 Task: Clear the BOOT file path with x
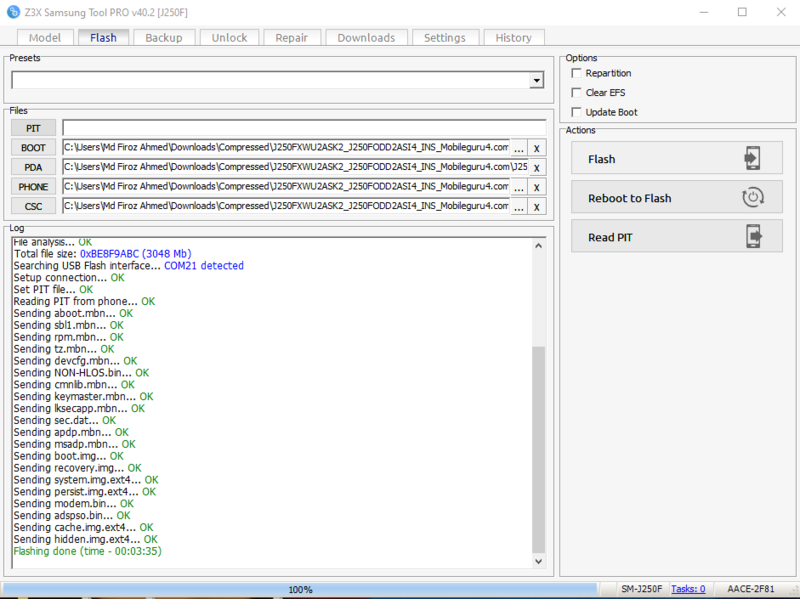pyautogui.click(x=536, y=148)
